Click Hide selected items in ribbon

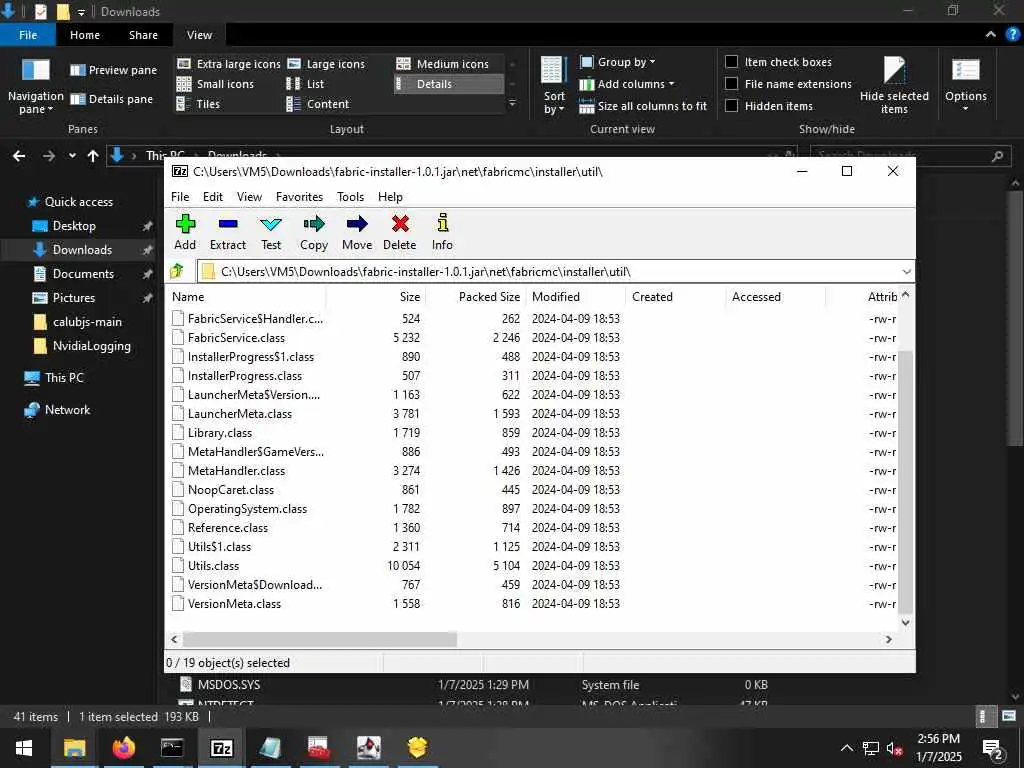894,85
